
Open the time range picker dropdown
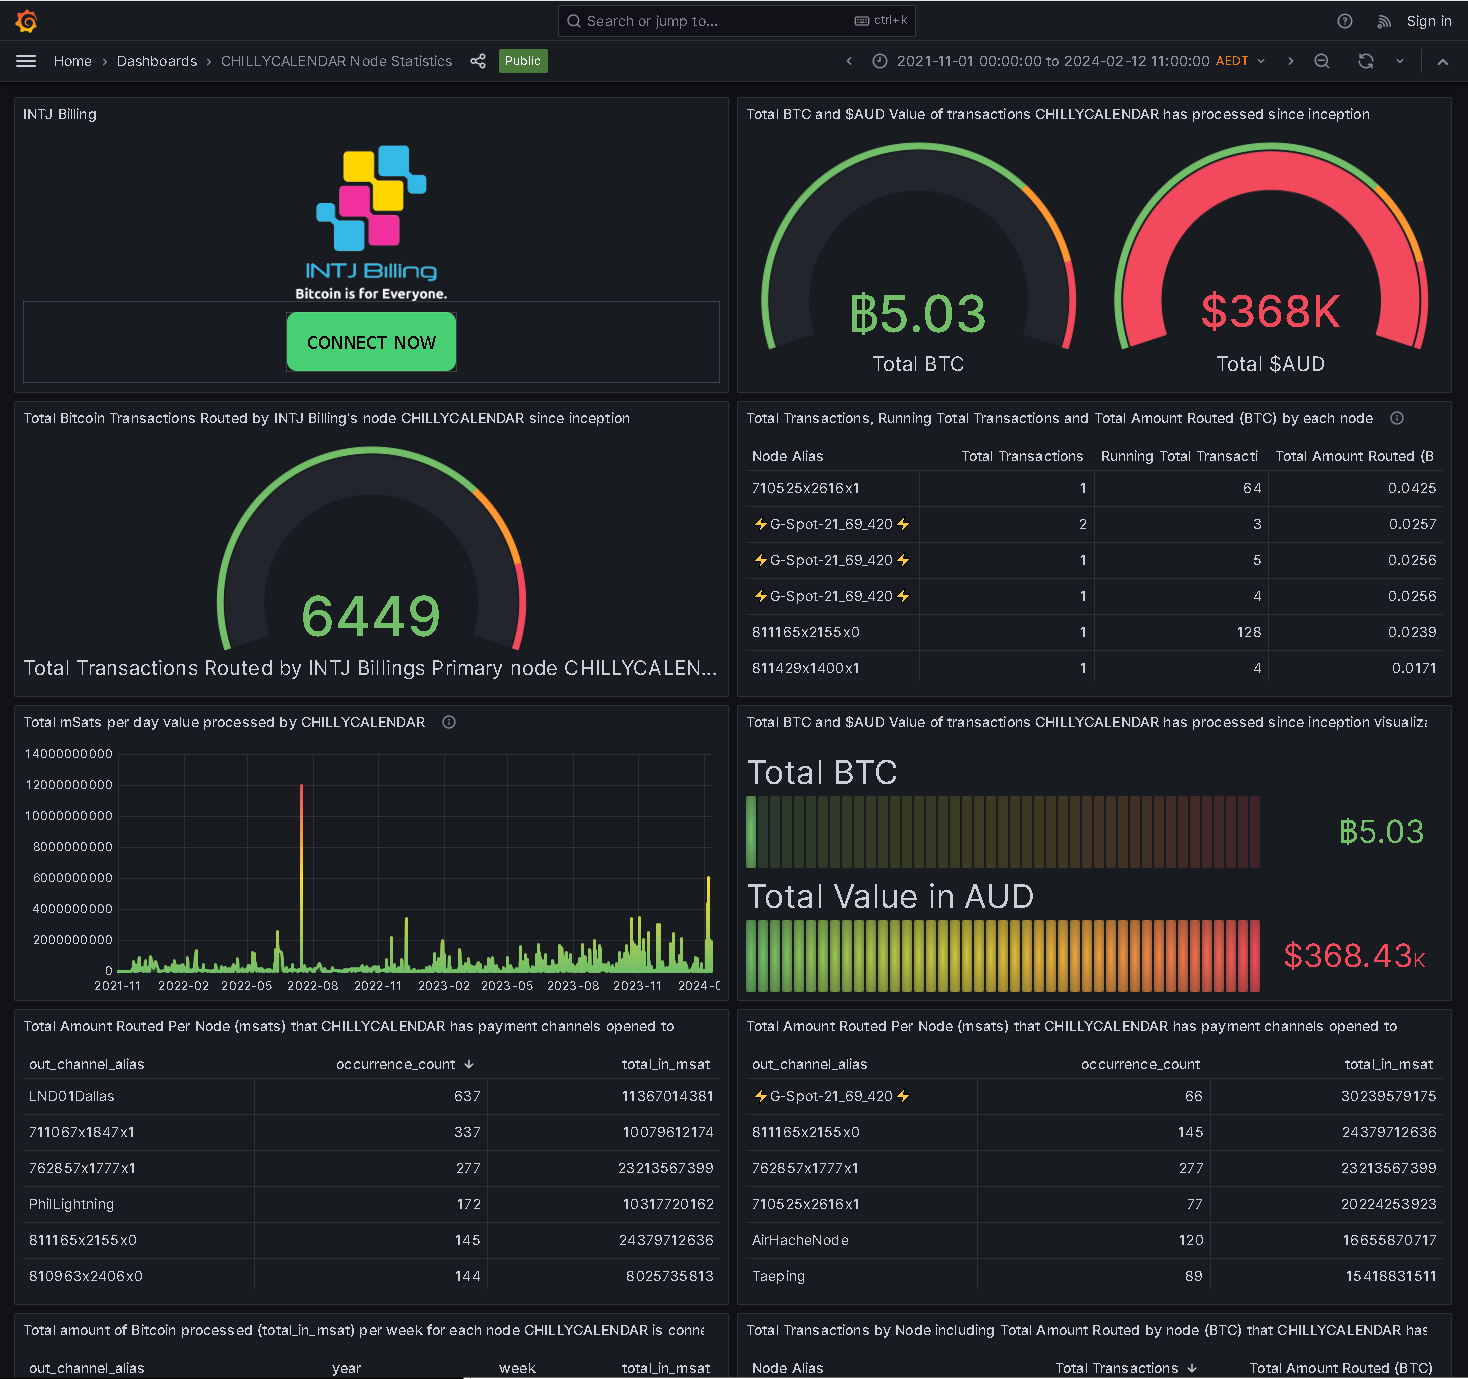[x=1068, y=61]
